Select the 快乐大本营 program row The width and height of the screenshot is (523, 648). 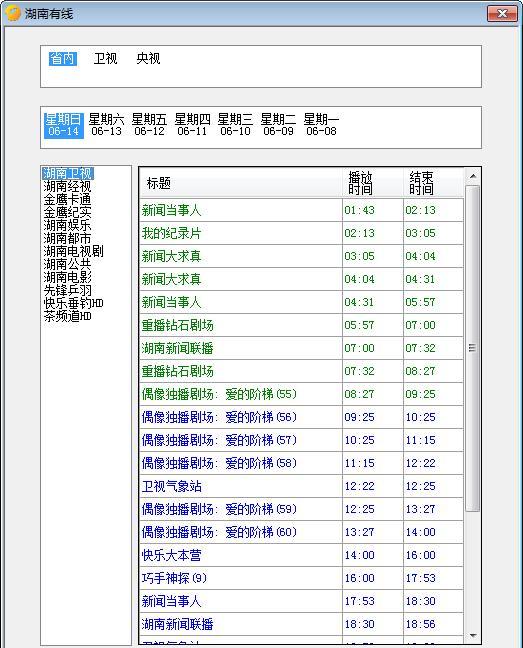[x=301, y=555]
